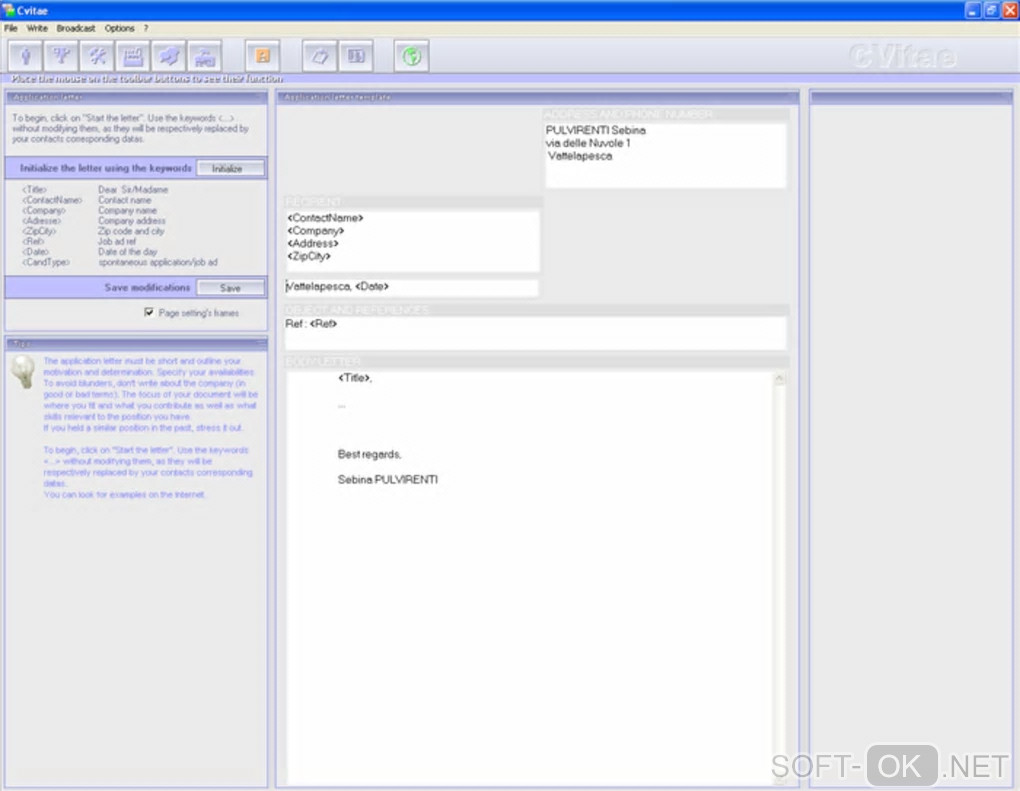Viewport: 1020px width, 791px height.
Task: Click via delle Nuvole 1 line
Action: (x=588, y=143)
